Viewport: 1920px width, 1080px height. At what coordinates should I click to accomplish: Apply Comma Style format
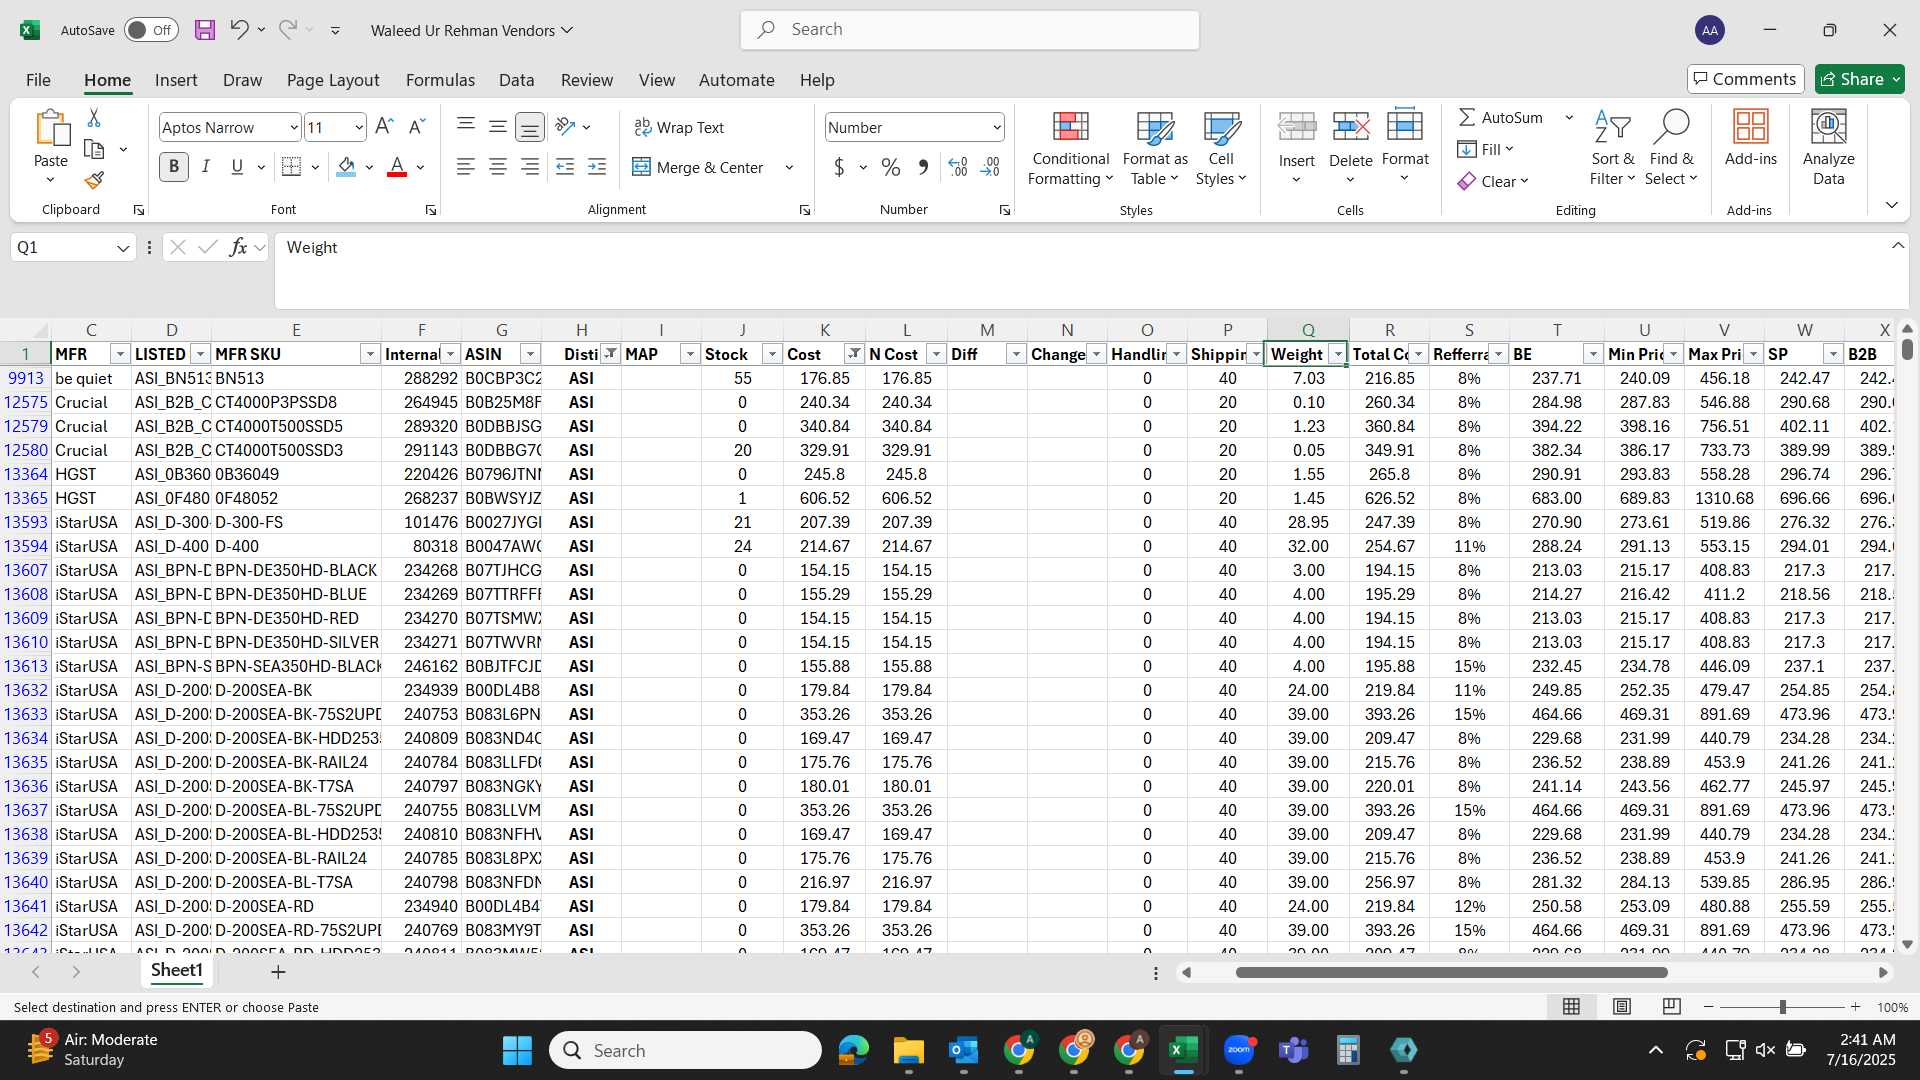pyautogui.click(x=923, y=168)
